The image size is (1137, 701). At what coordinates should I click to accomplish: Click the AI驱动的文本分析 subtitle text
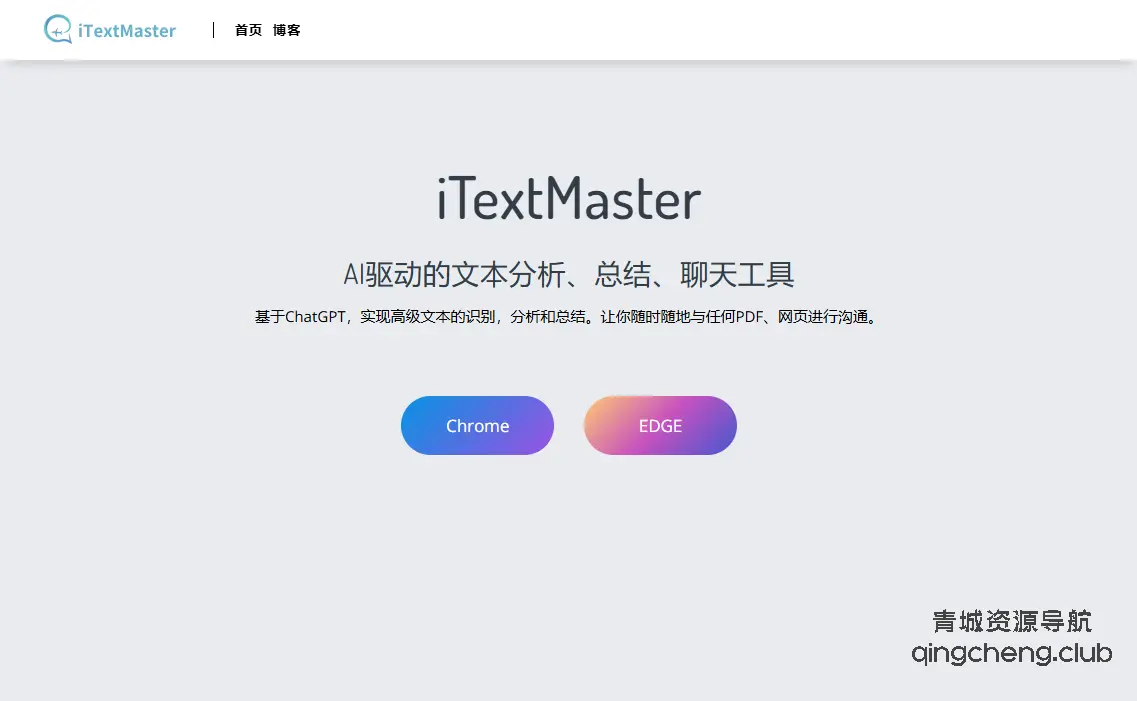pyautogui.click(x=568, y=274)
